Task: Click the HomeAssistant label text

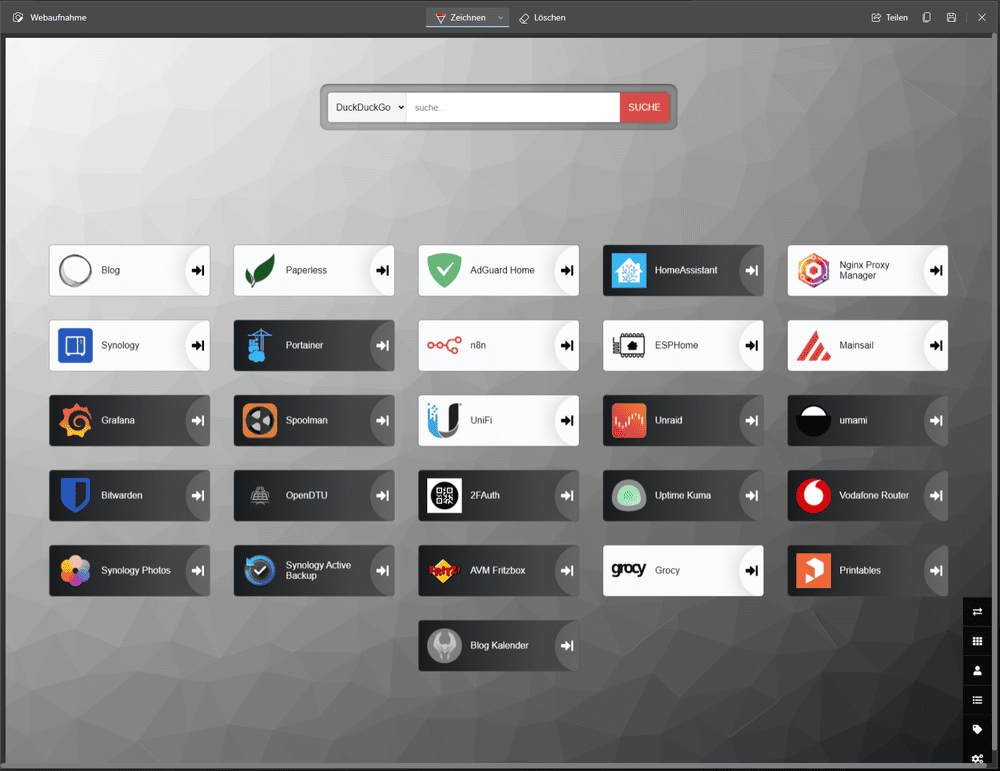Action: [x=686, y=270]
